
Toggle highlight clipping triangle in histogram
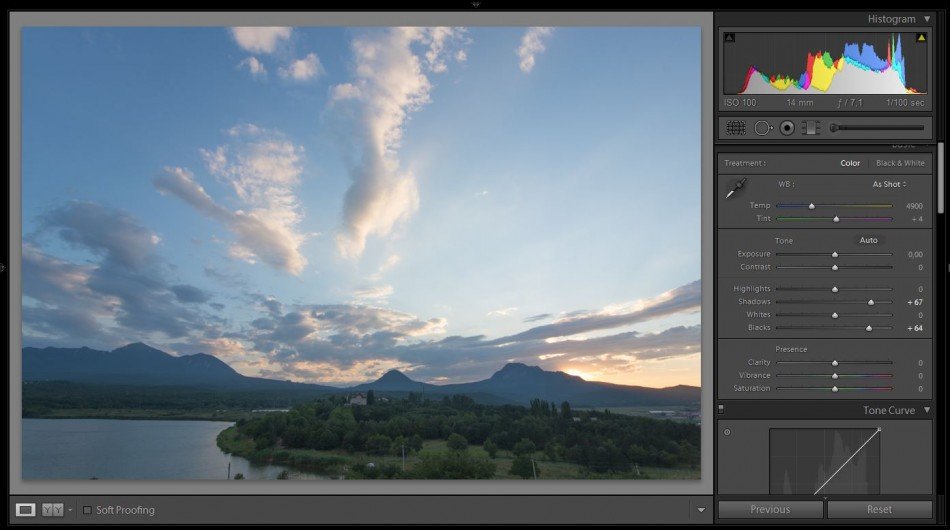click(x=921, y=38)
